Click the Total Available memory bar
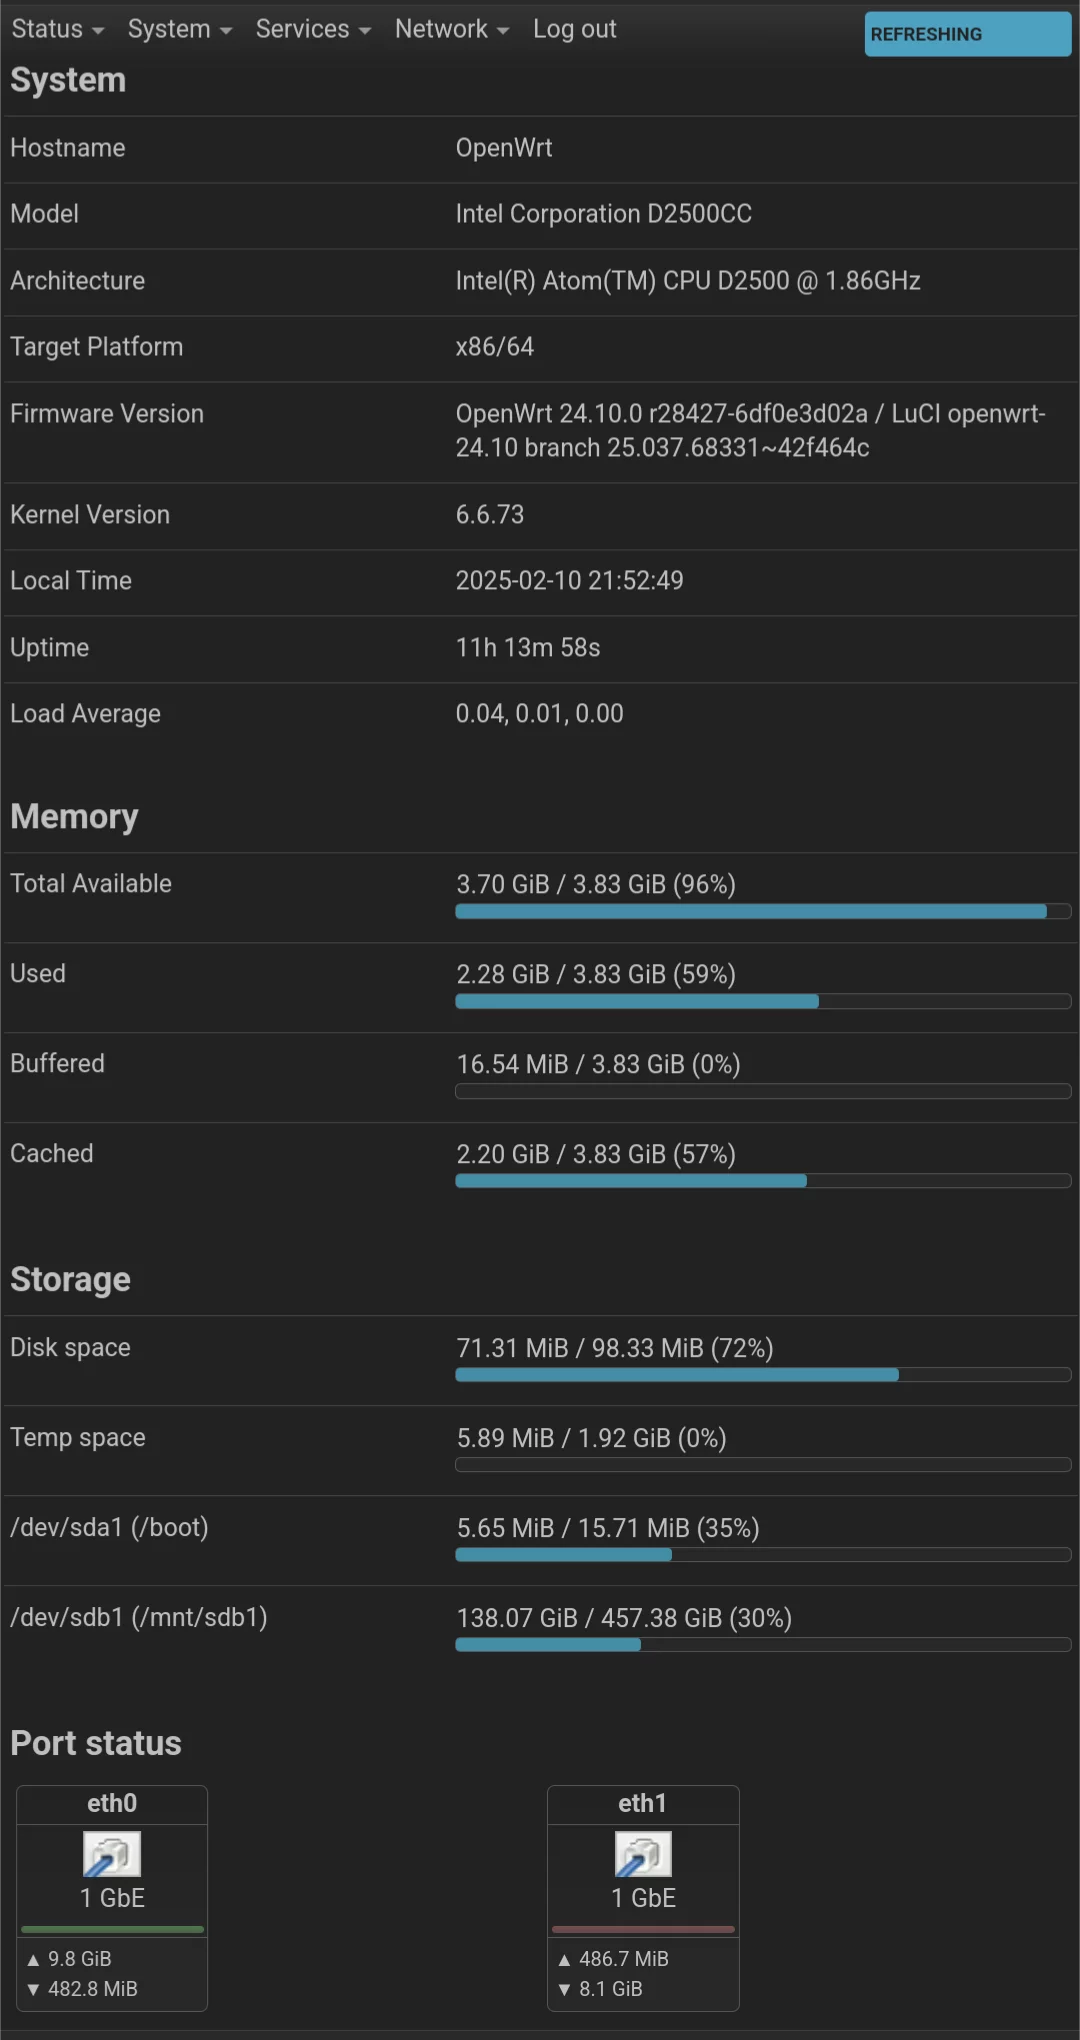Image resolution: width=1080 pixels, height=2040 pixels. 763,911
